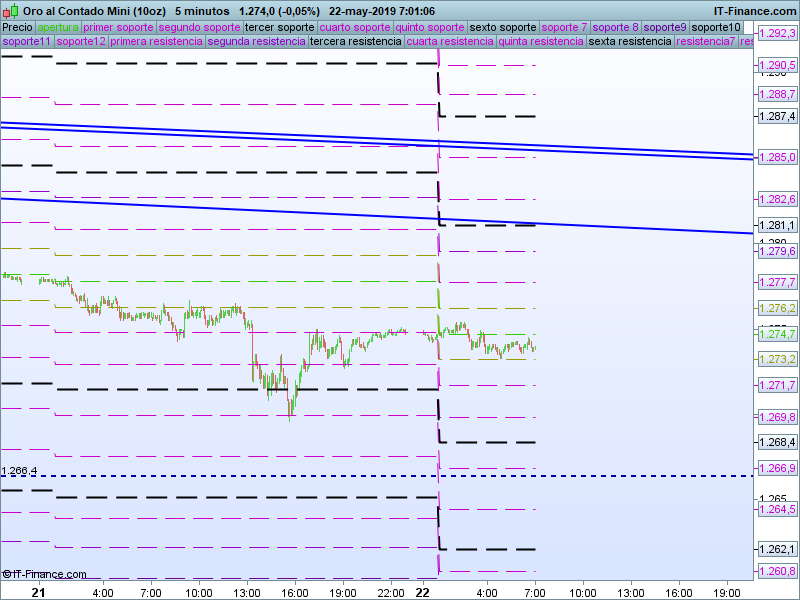Click the 1.288,7 price axis label
The image size is (800, 600).
(778, 94)
